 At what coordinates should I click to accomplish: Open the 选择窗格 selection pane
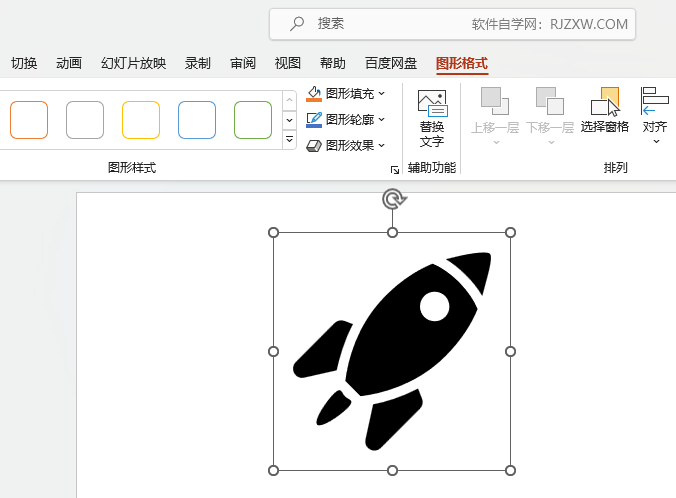pyautogui.click(x=604, y=110)
